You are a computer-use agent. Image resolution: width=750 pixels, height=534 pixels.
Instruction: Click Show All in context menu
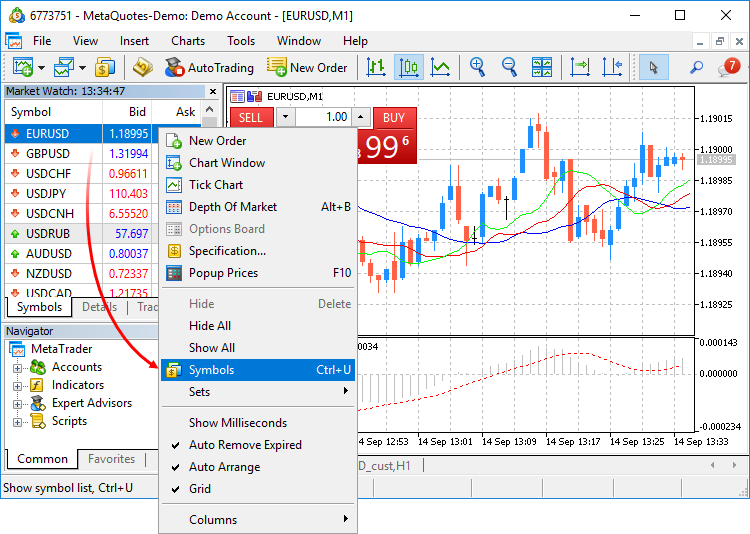[x=258, y=348]
